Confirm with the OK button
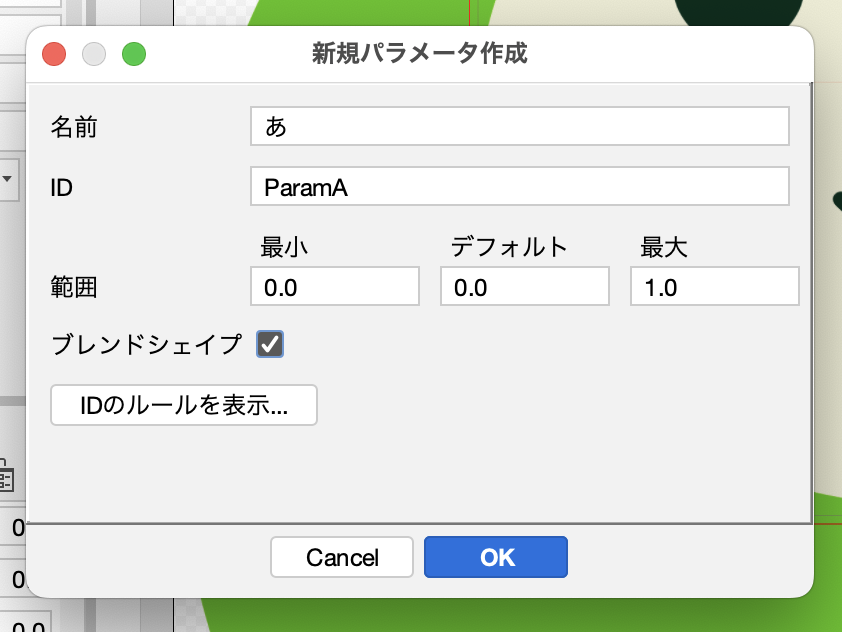Viewport: 842px width, 632px height. point(496,557)
